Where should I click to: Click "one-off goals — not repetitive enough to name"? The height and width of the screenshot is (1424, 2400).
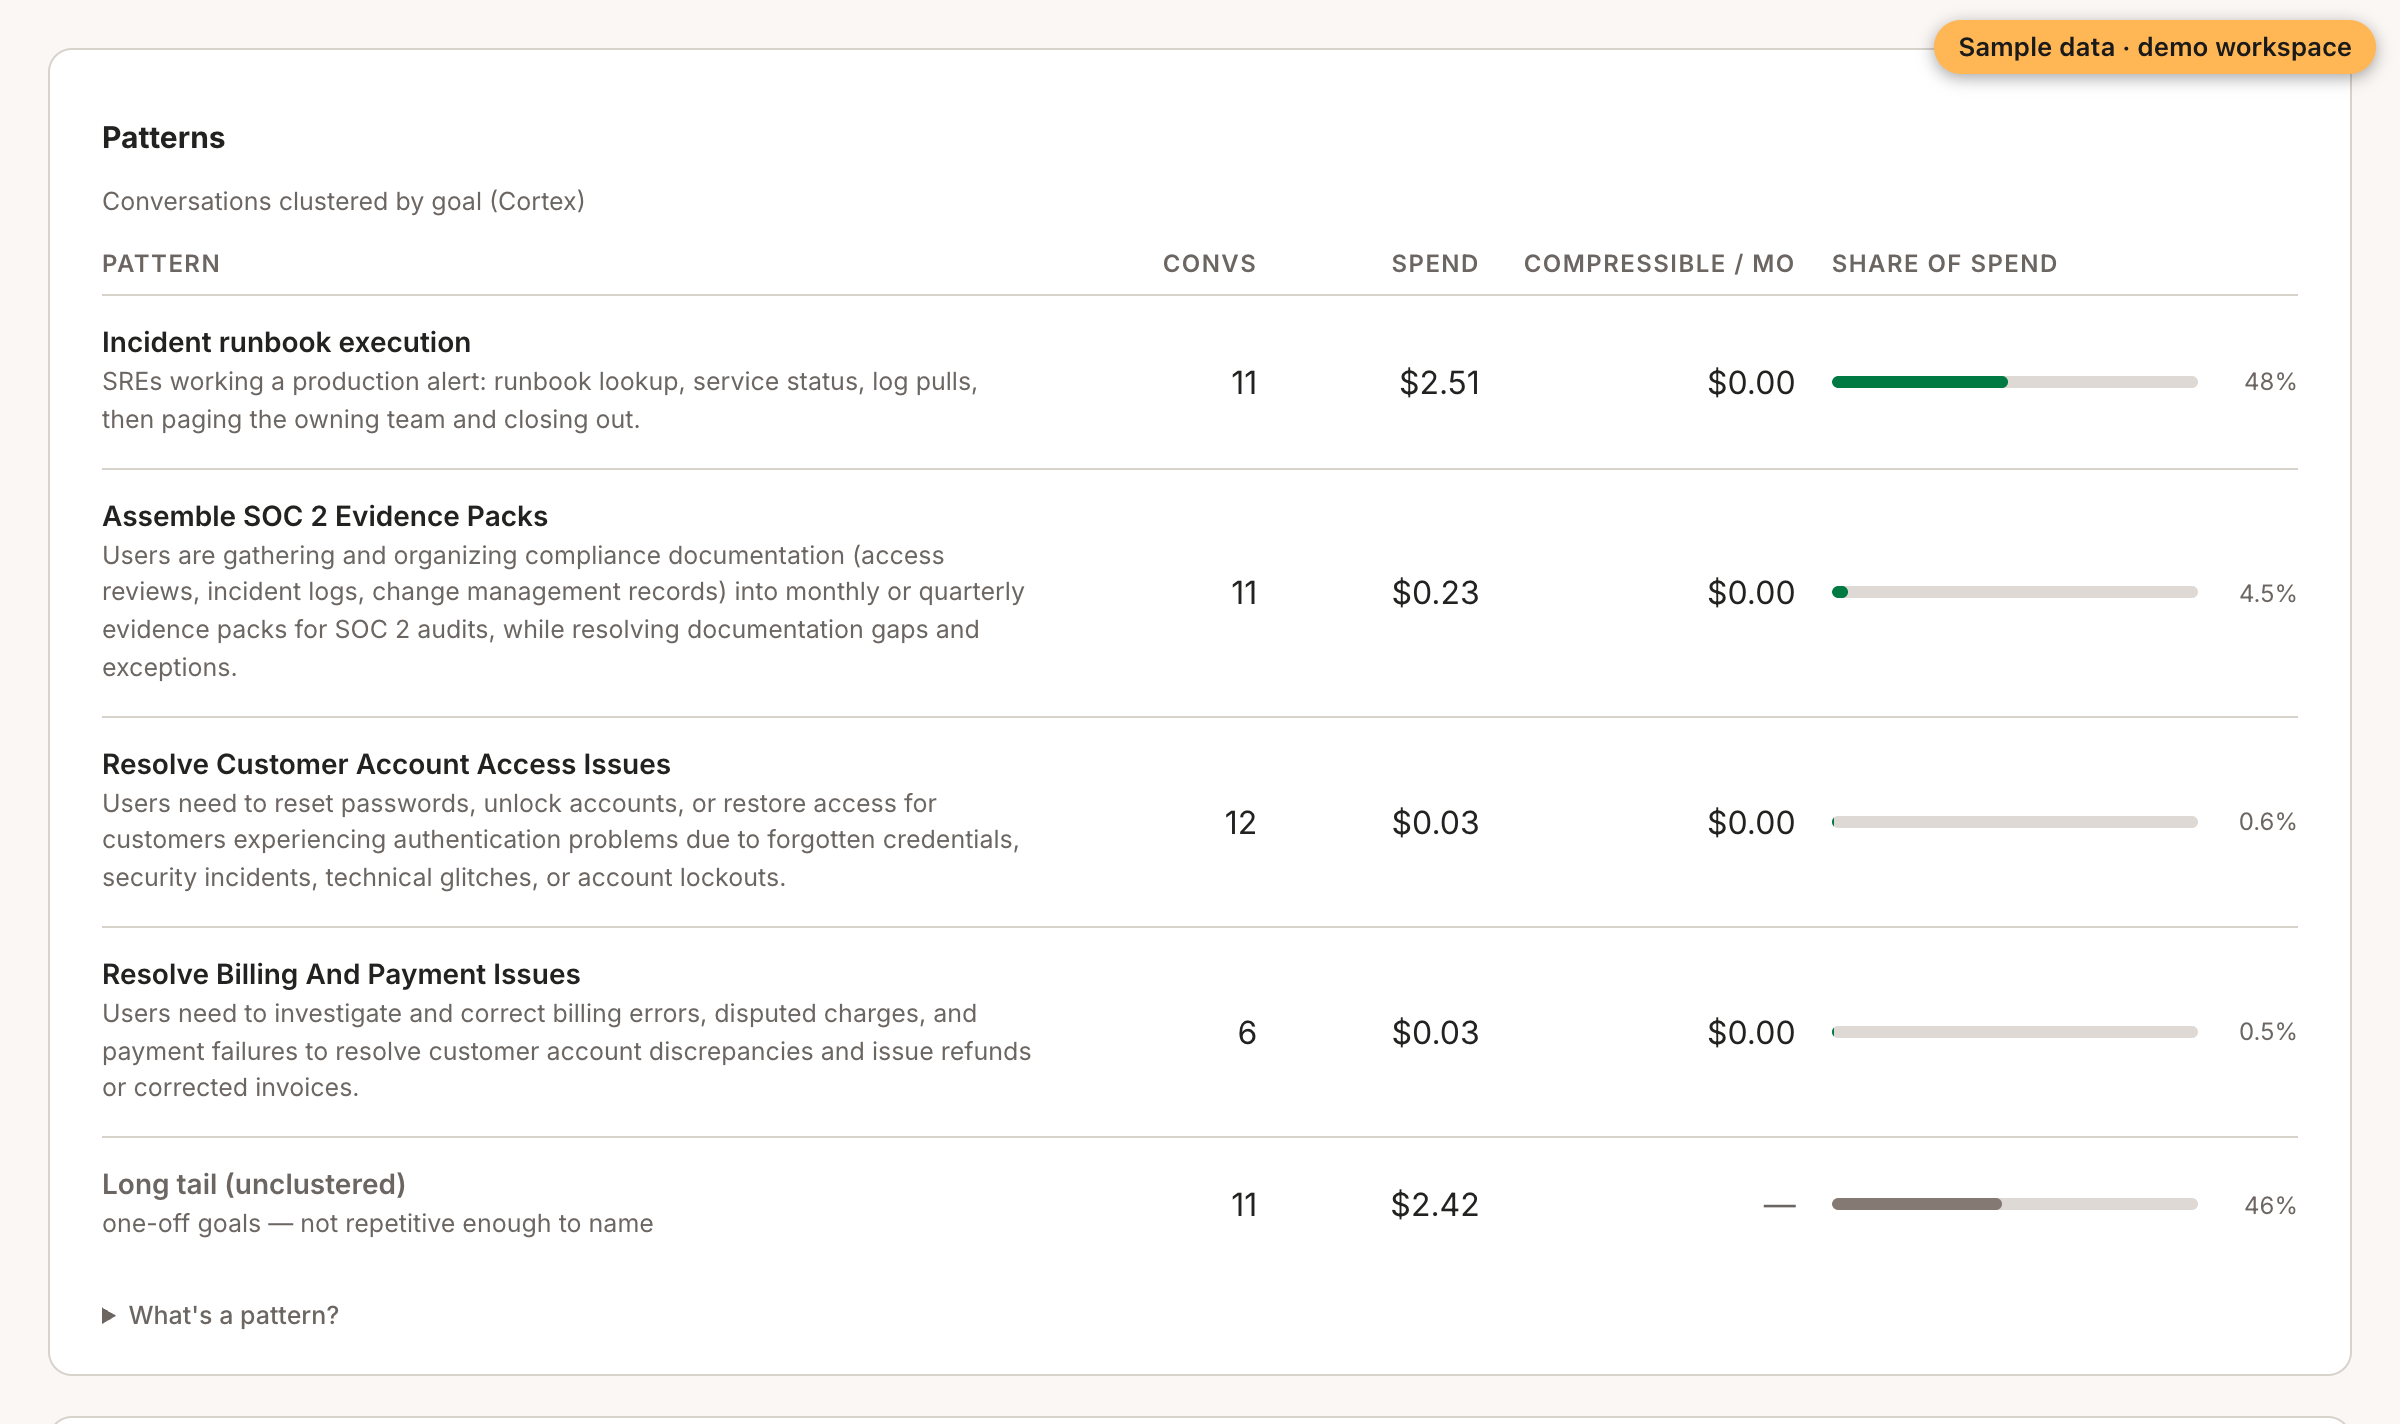(x=378, y=1223)
